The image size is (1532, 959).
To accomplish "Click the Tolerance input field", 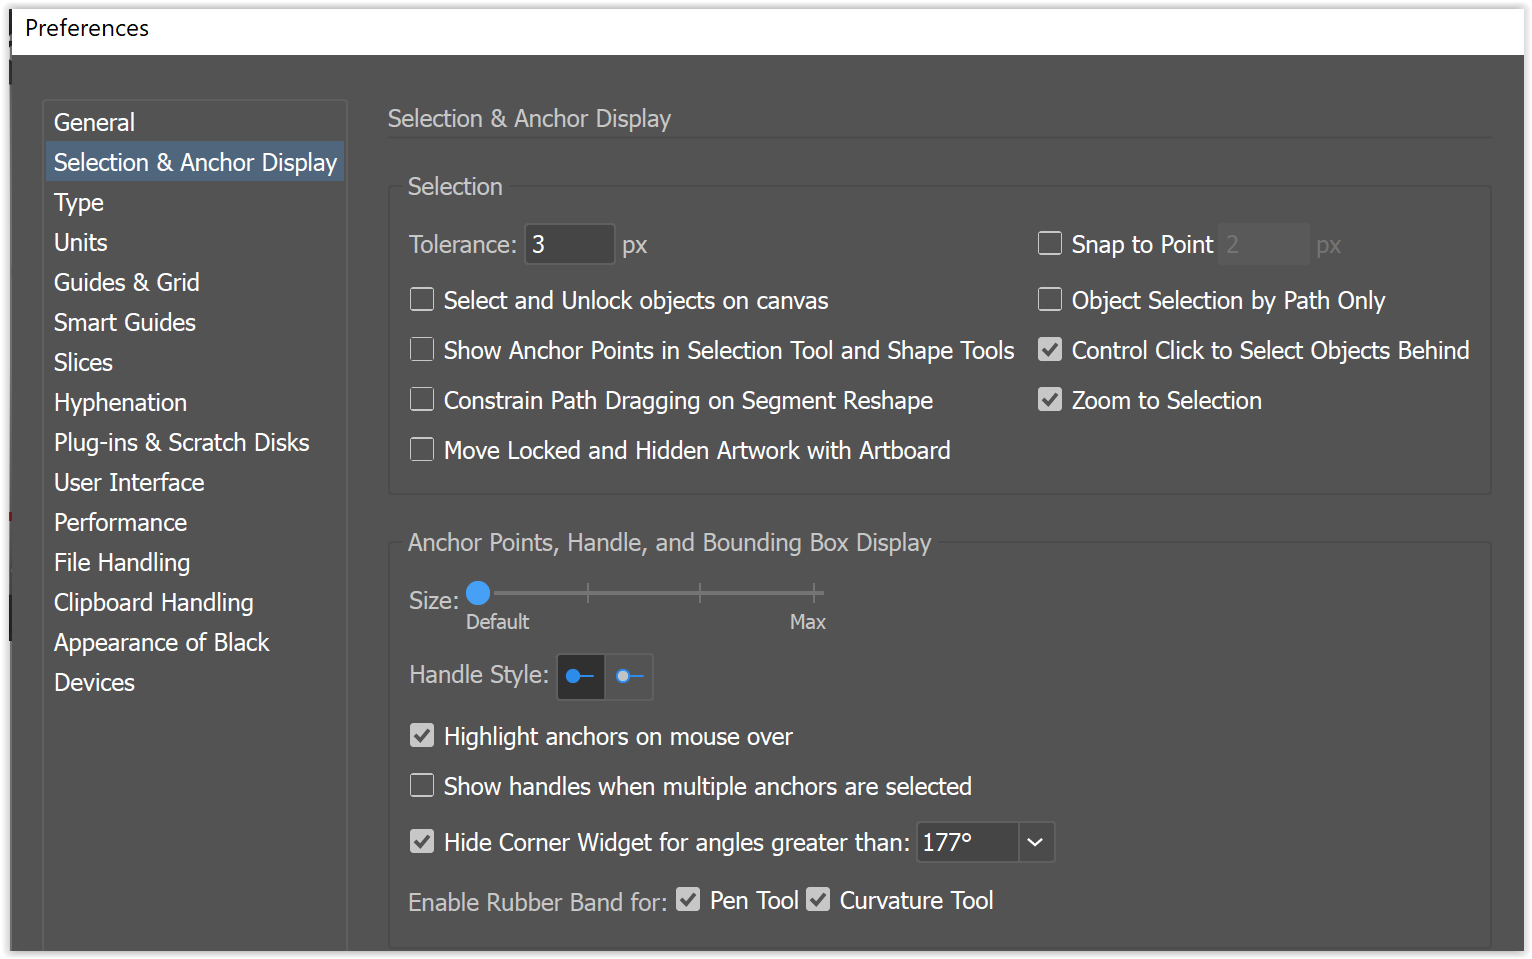I will tap(569, 243).
